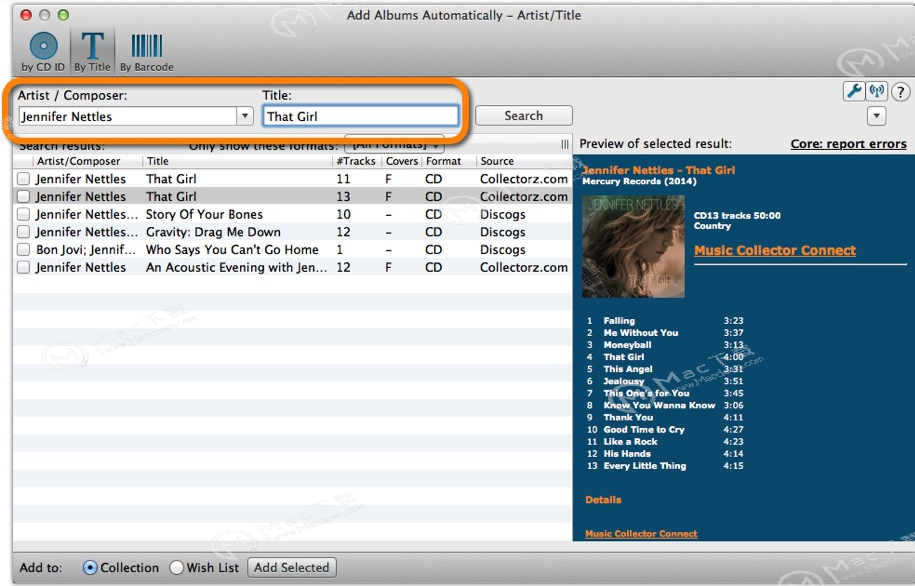Tick checkbox for That Girl with 13 tracks
The width and height of the screenshot is (915, 586).
[x=23, y=197]
